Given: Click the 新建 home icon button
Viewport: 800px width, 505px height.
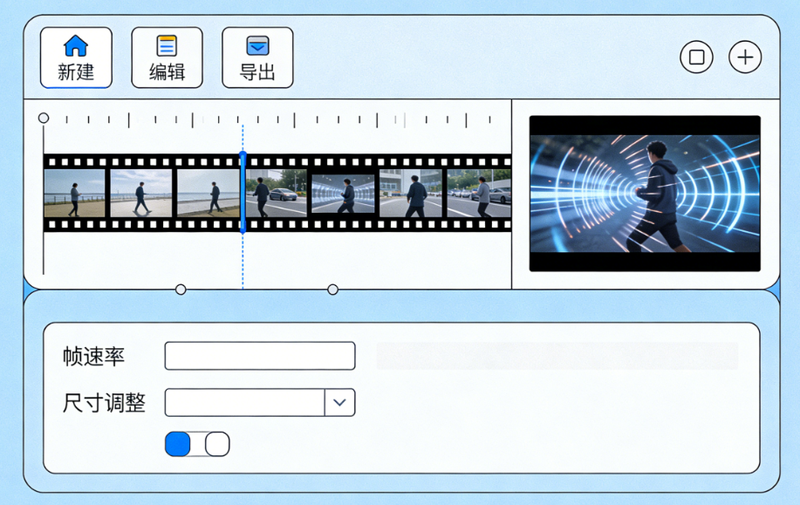Looking at the screenshot, I should (76, 57).
